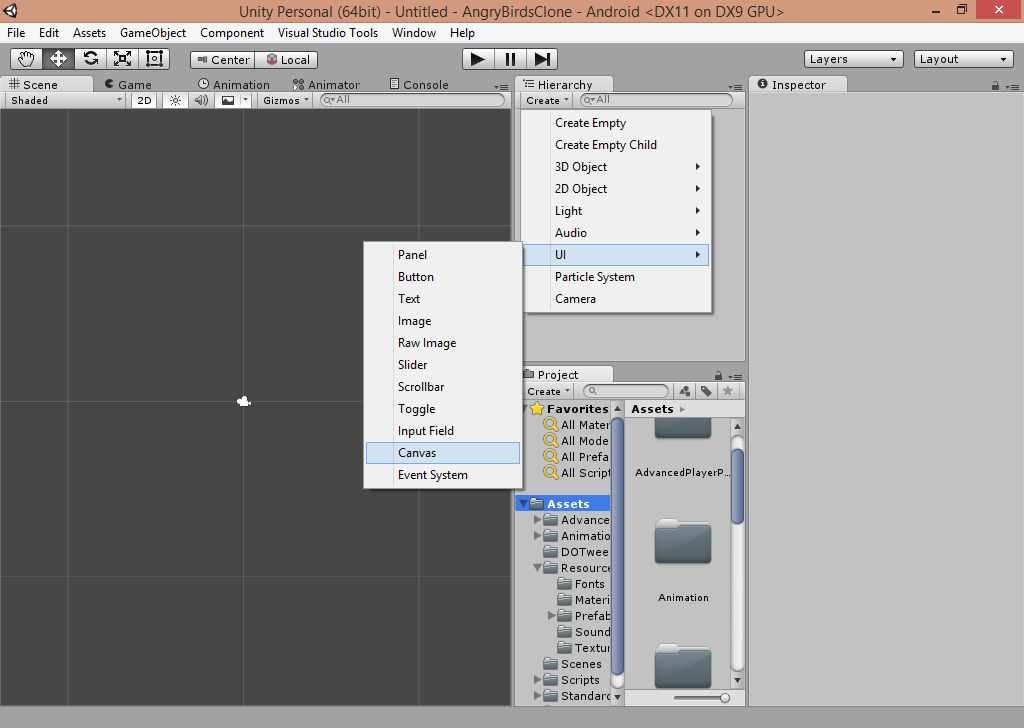Select Particle System menu entry

click(616, 277)
